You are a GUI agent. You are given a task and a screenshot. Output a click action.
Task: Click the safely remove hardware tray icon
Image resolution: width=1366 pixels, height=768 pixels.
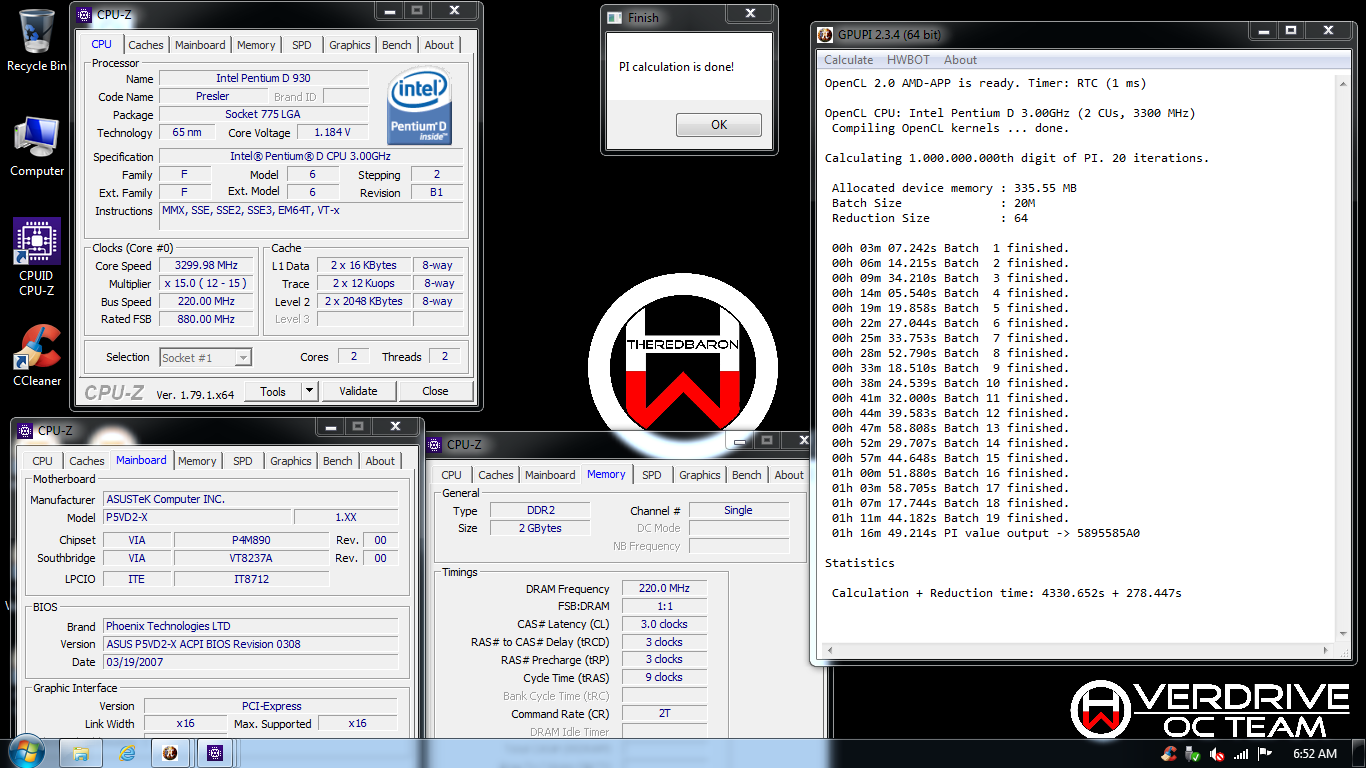tap(1193, 754)
